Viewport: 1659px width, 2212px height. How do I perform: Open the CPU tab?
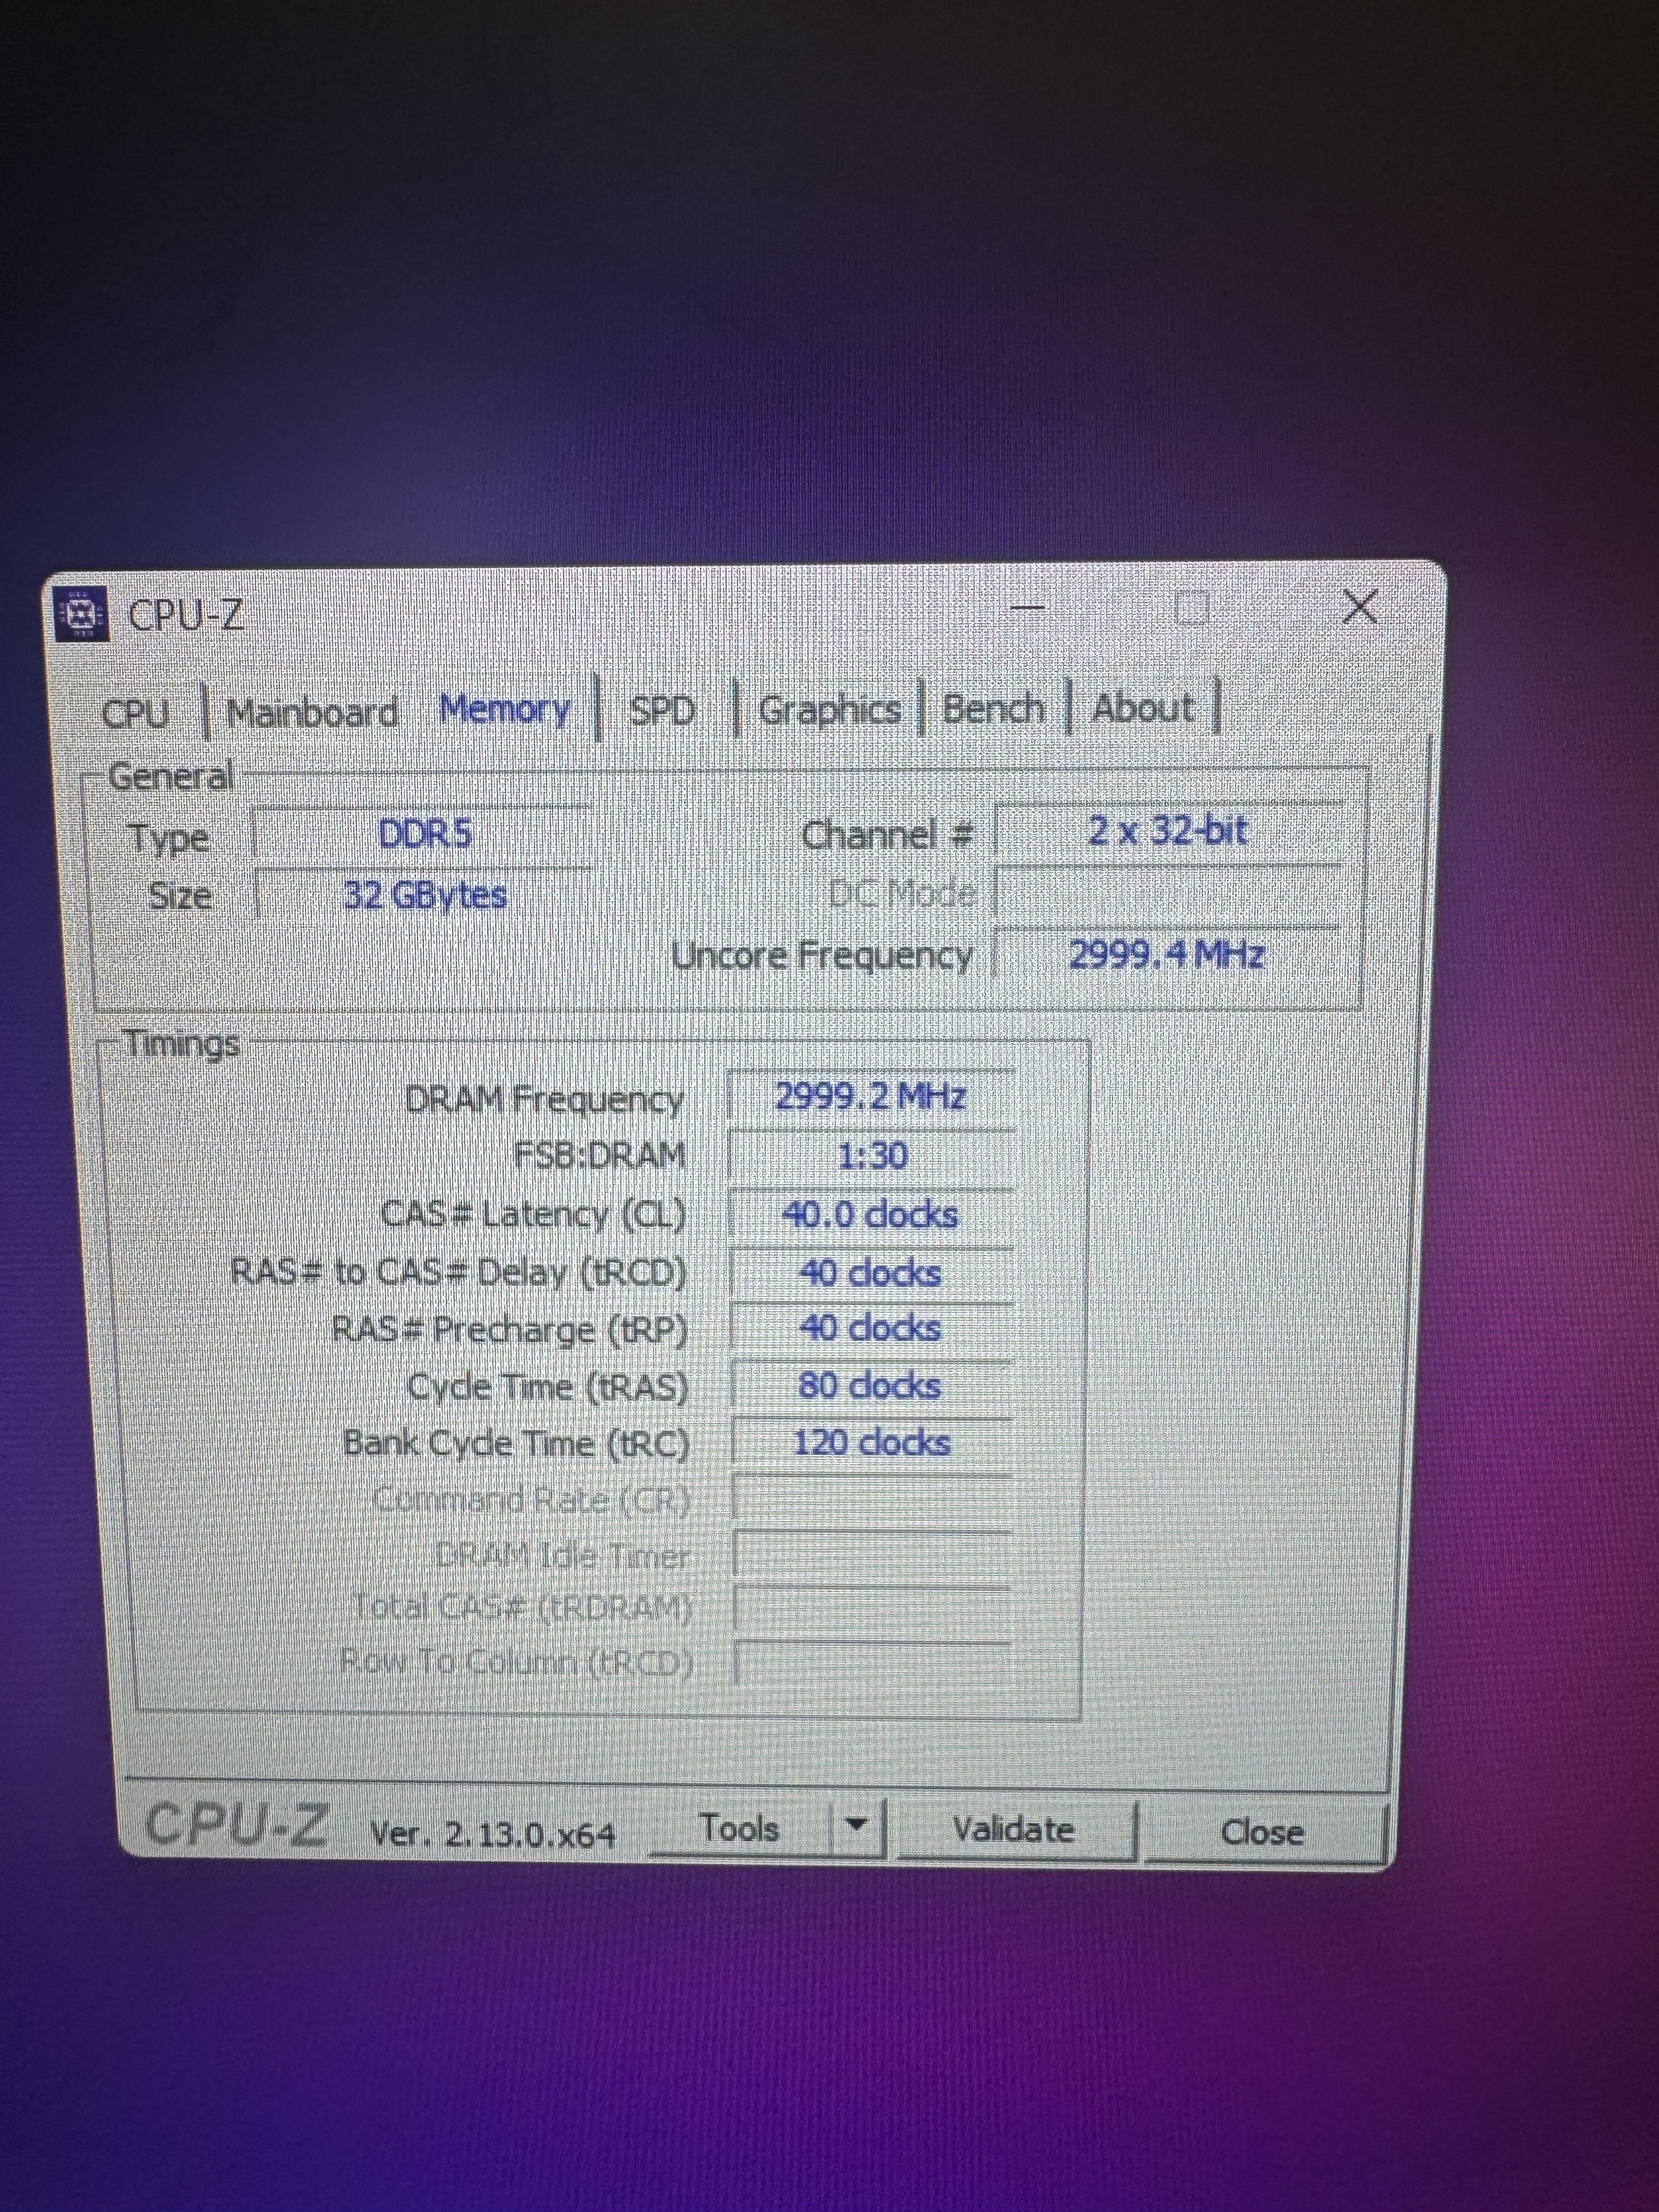coord(135,713)
